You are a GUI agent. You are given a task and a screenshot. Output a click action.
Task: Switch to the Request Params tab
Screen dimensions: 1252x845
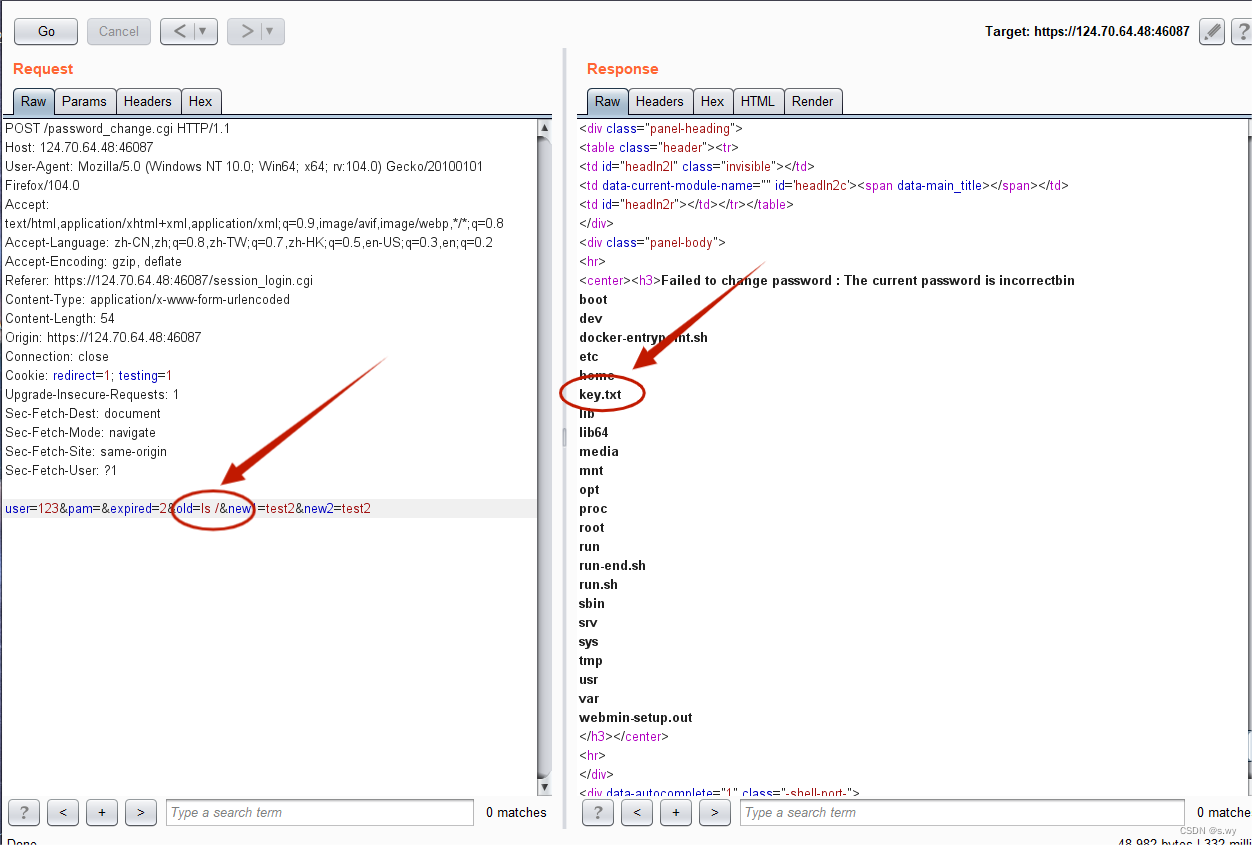tap(84, 101)
